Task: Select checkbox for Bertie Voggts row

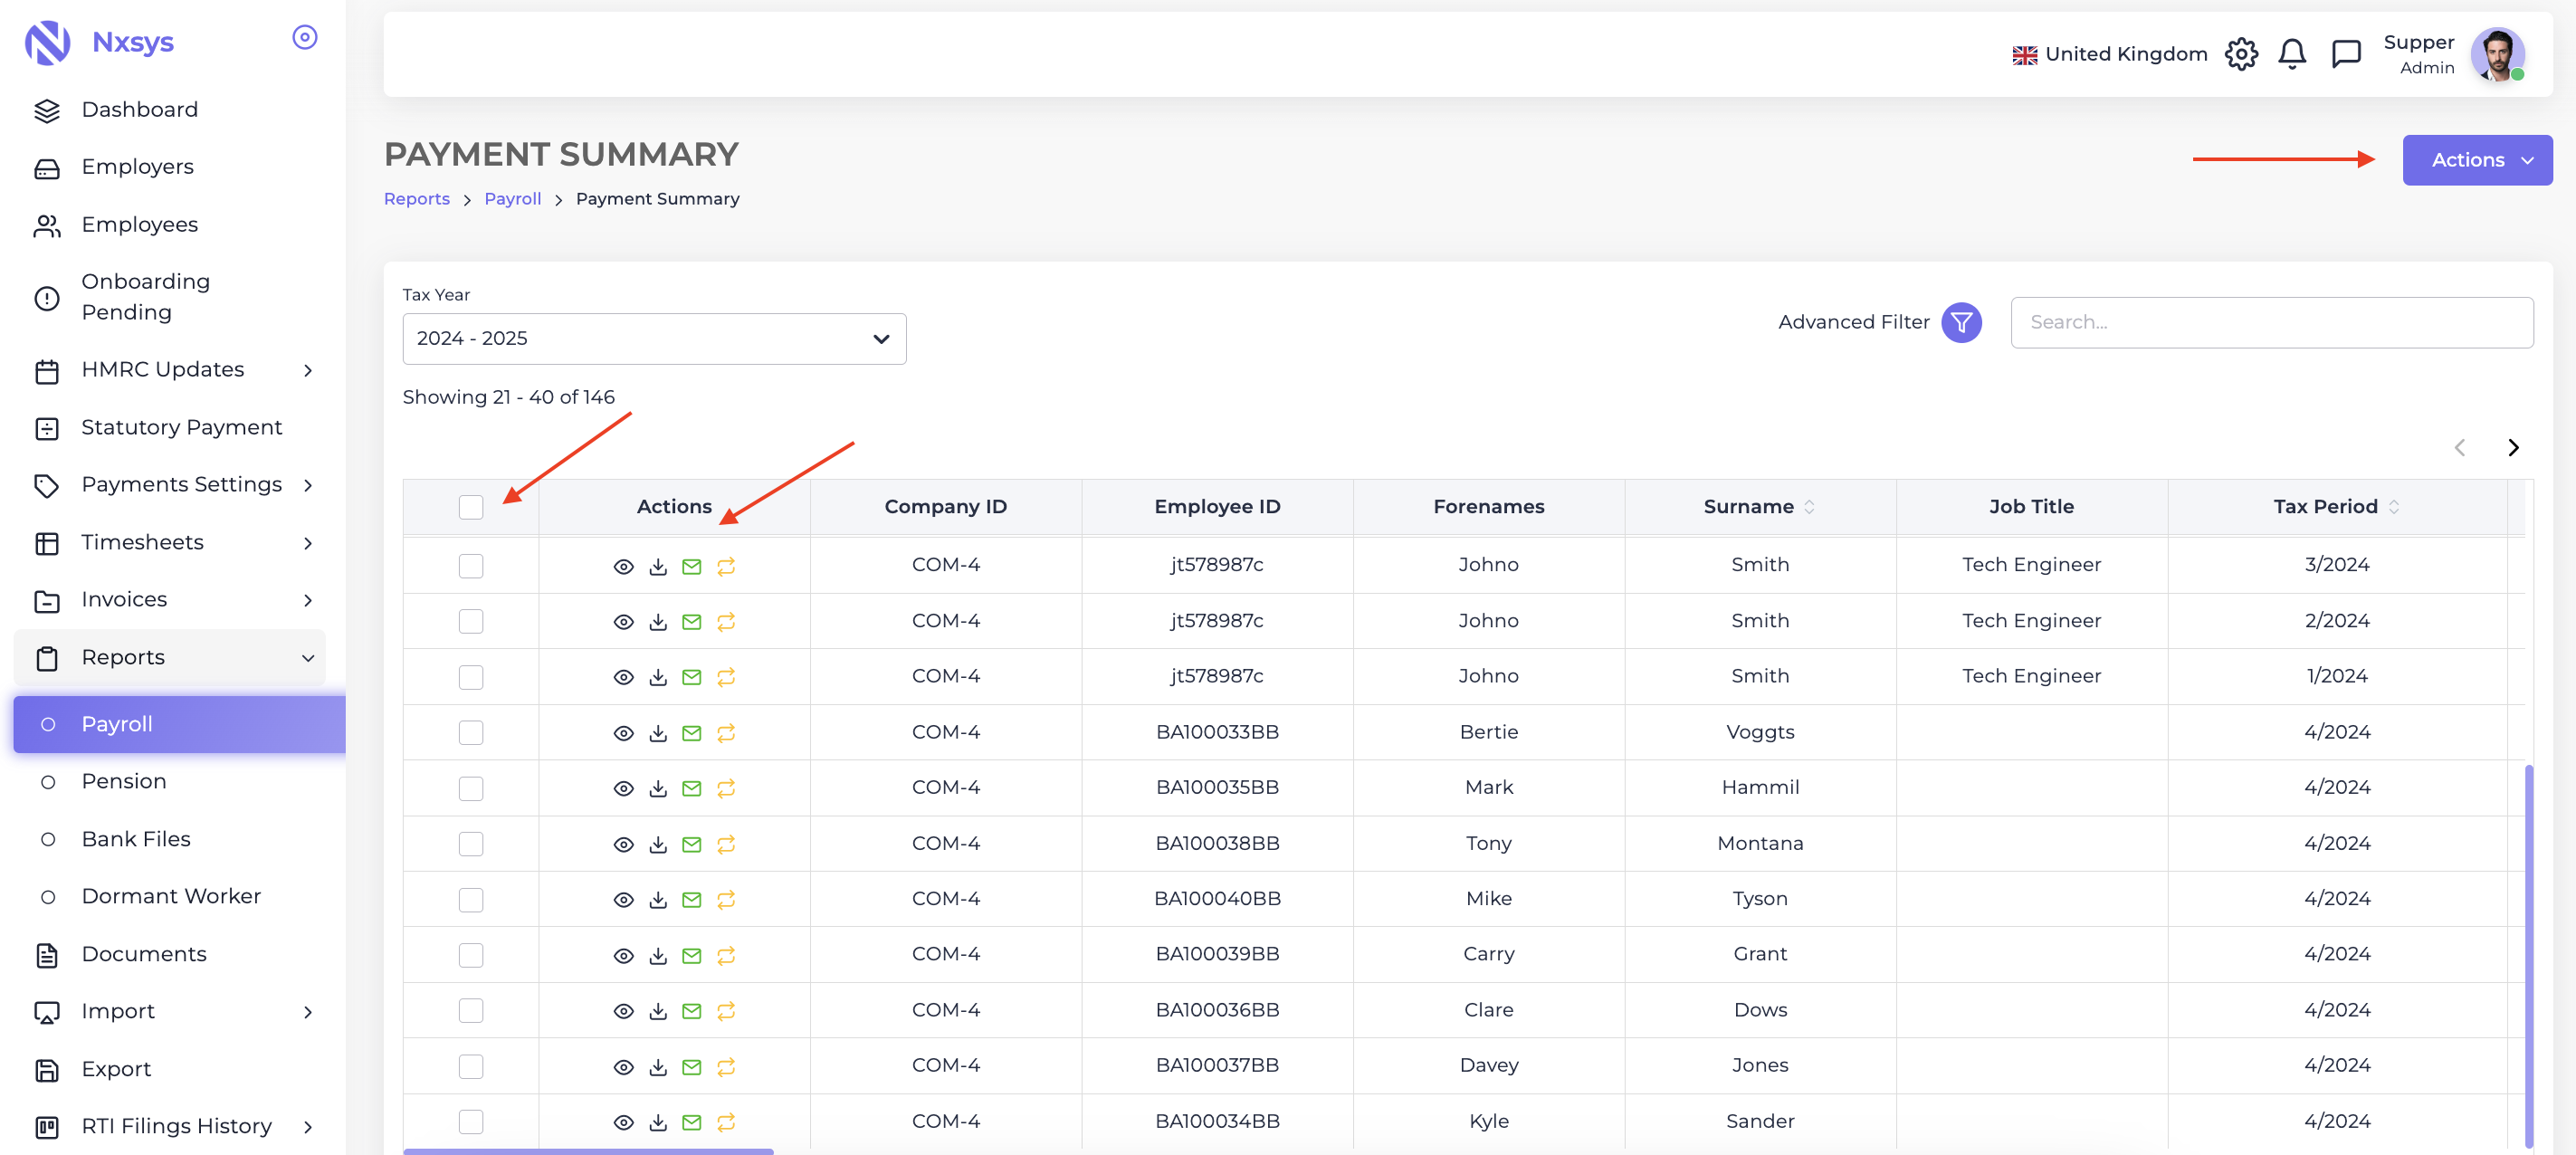Action: coord(471,733)
